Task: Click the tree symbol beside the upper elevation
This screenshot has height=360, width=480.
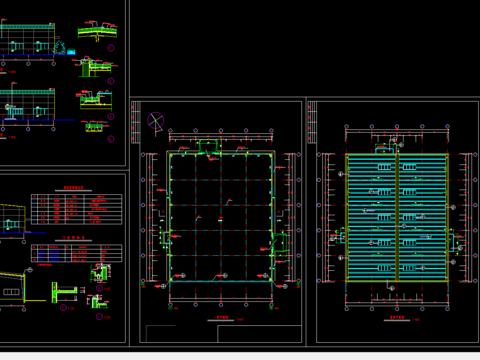Action: [60, 47]
